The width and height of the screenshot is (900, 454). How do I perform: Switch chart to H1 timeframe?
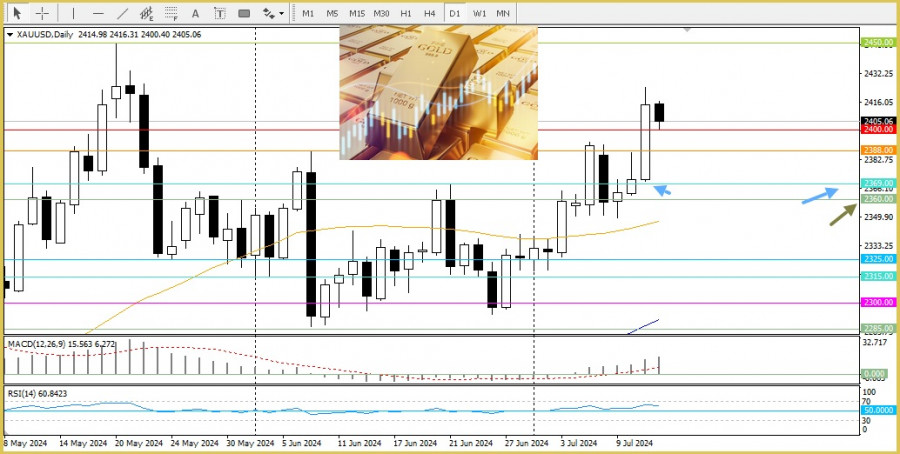point(406,13)
